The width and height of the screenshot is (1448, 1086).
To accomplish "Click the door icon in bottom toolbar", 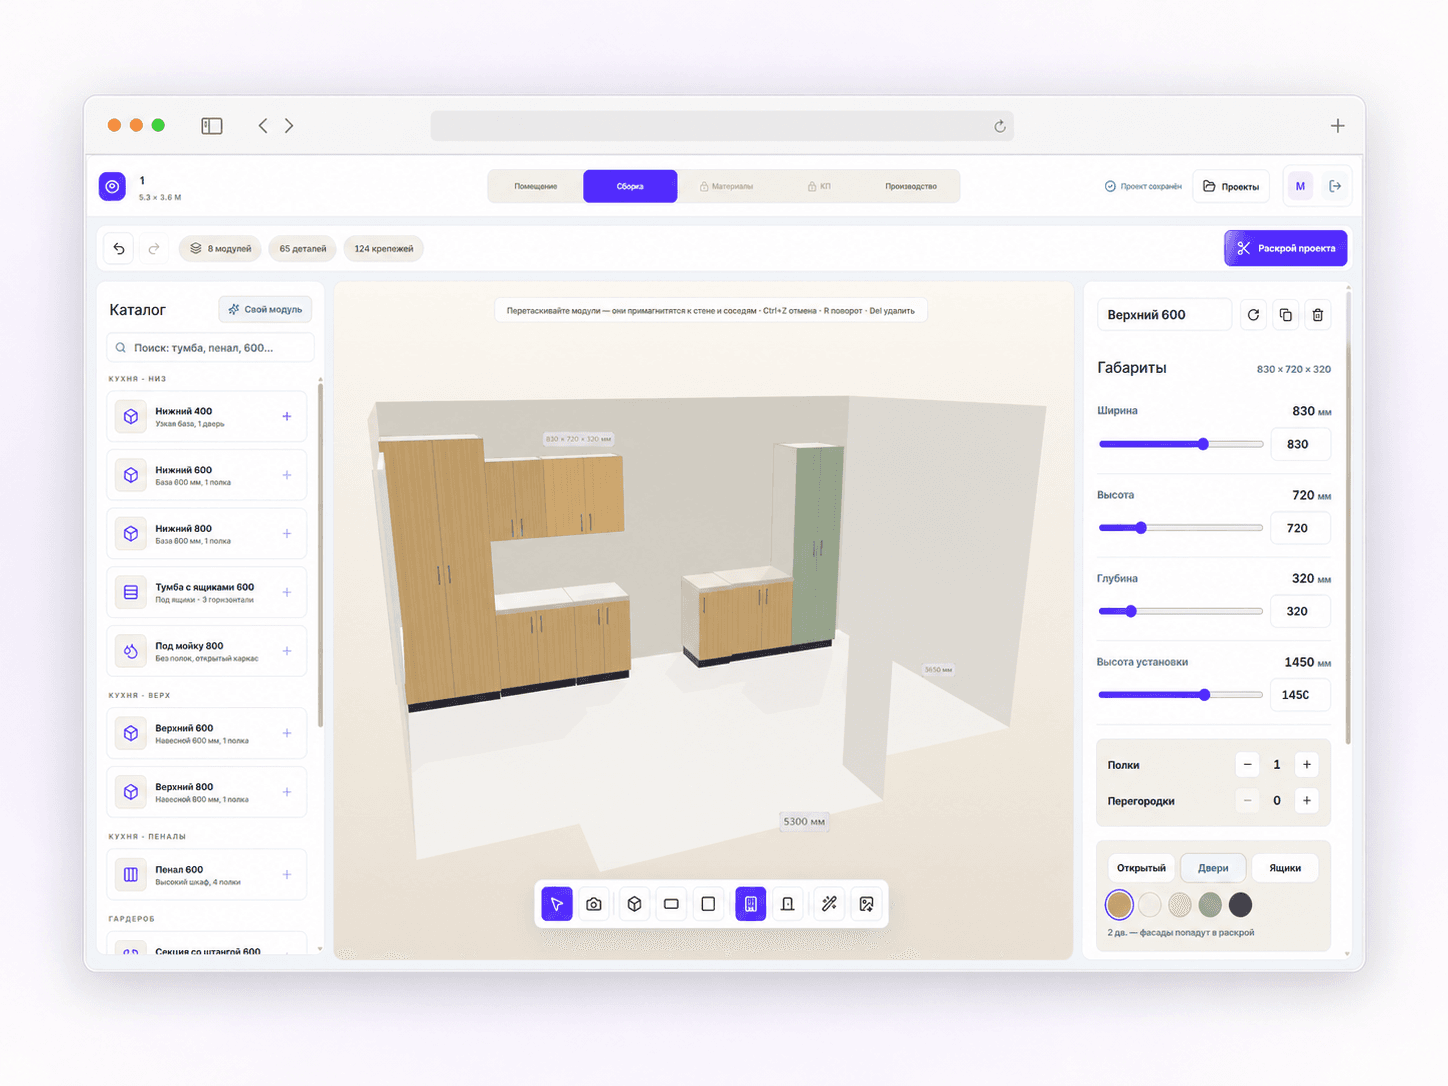I will 788,904.
